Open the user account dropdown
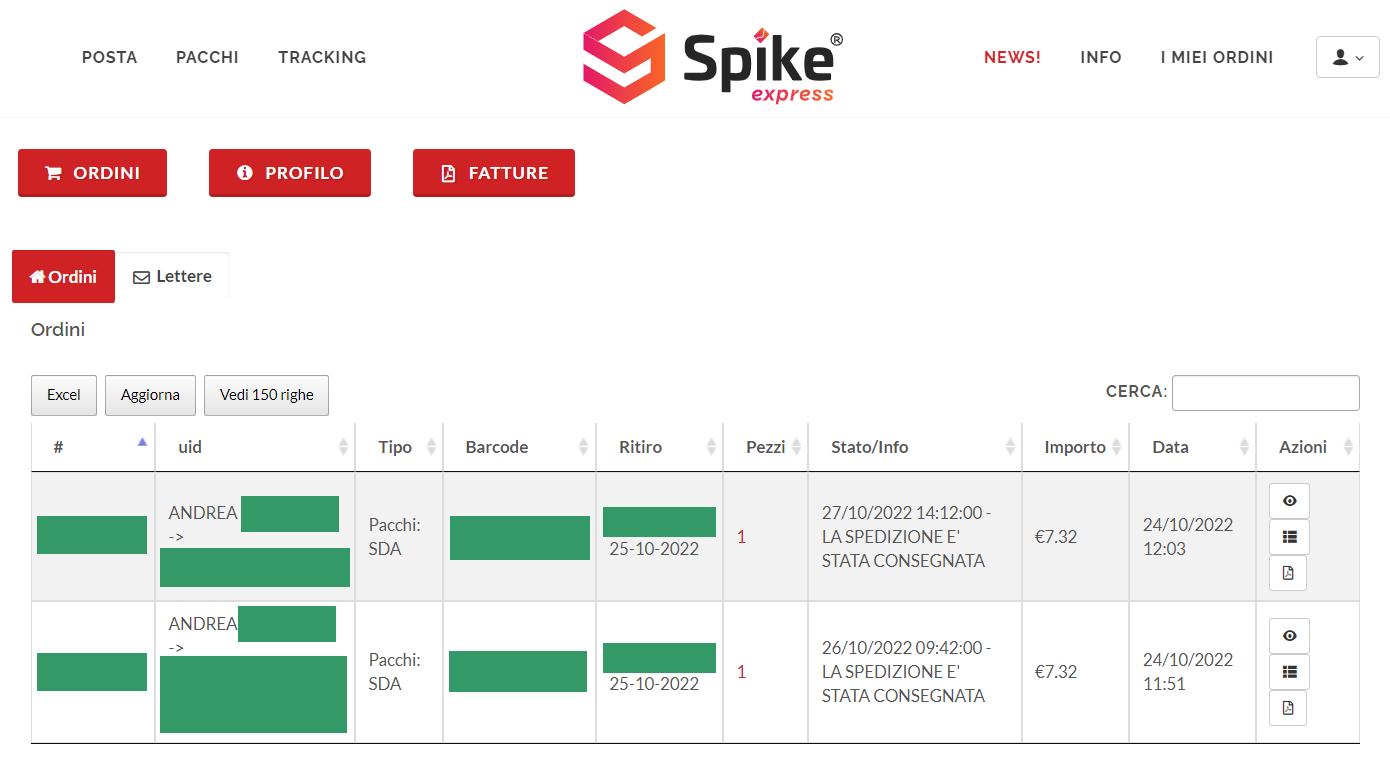Viewport: 1390px width, 757px height. [x=1347, y=57]
